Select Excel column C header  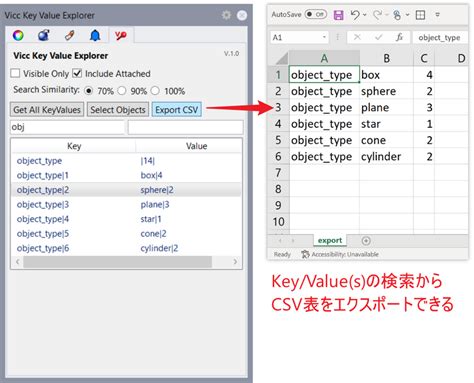424,58
